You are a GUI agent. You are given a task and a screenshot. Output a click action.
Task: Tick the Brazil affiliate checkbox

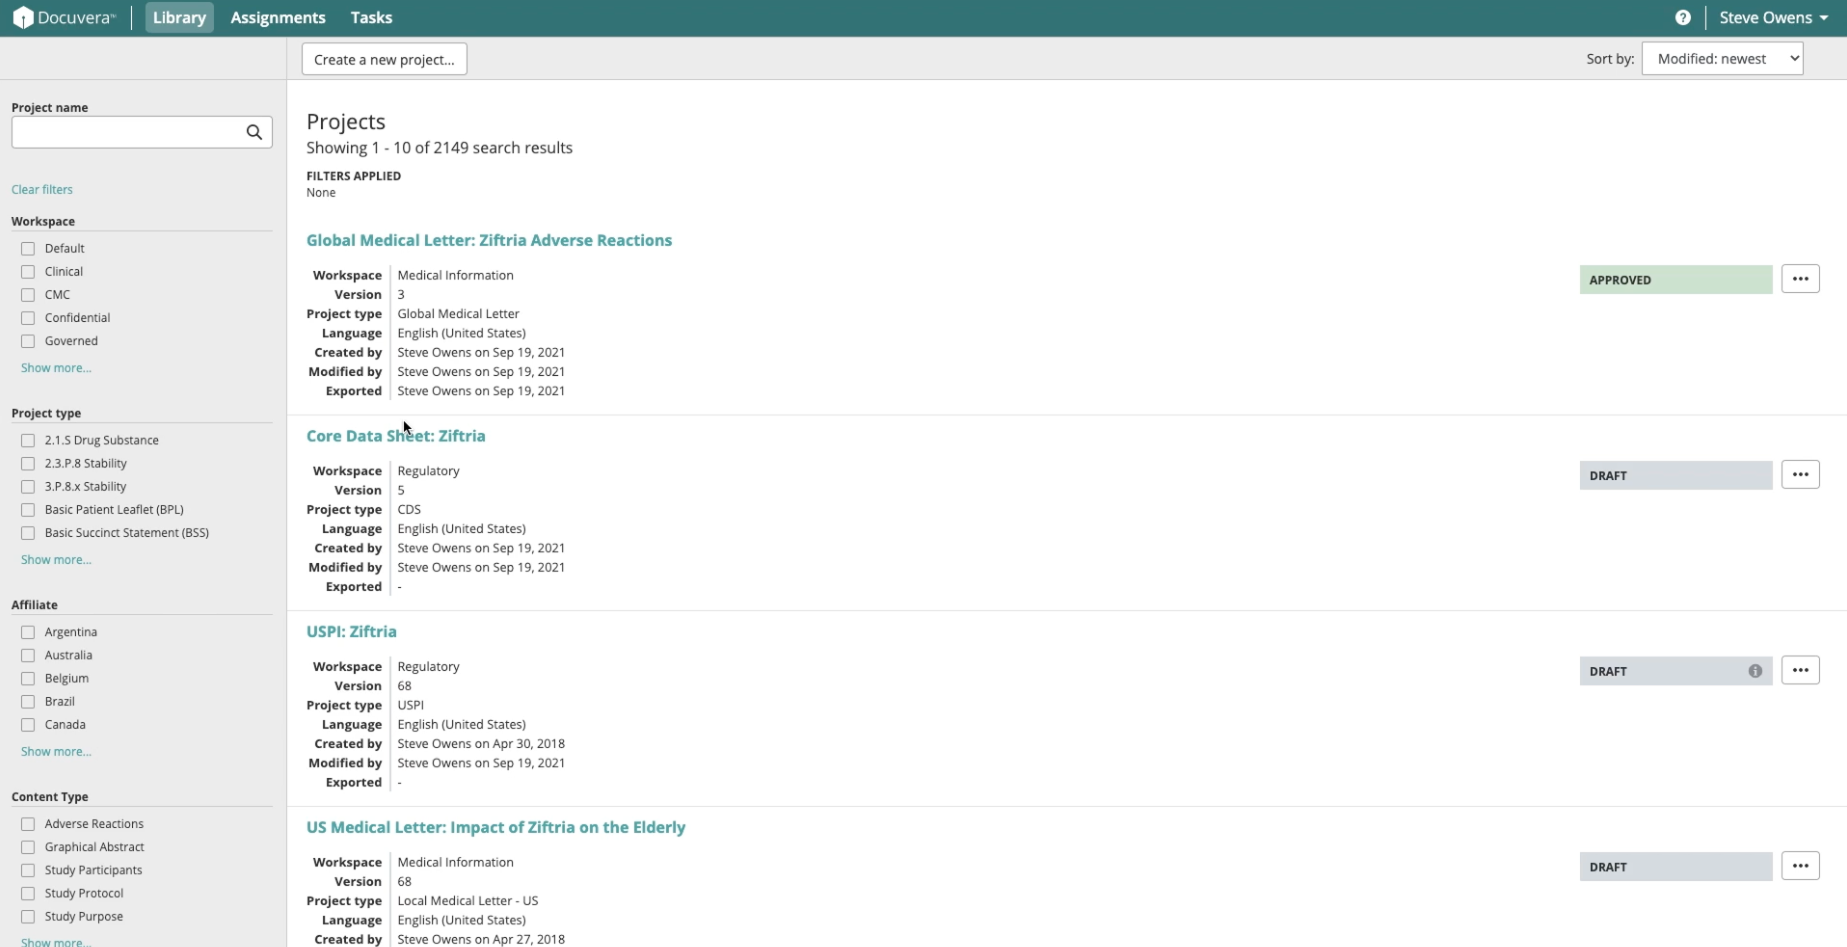pos(28,702)
